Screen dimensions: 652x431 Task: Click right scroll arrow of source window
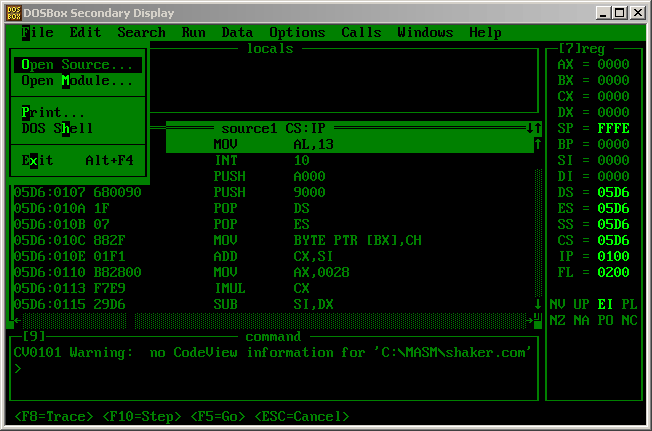coord(529,320)
